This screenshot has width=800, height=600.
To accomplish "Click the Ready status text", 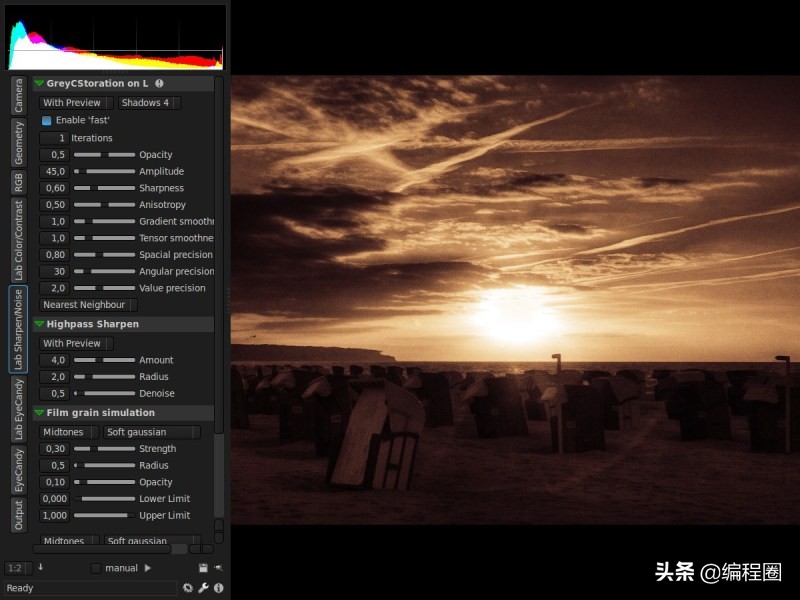I will coord(20,588).
